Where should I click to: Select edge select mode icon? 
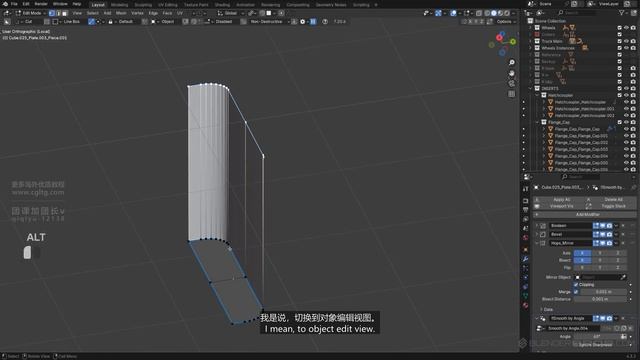58,13
